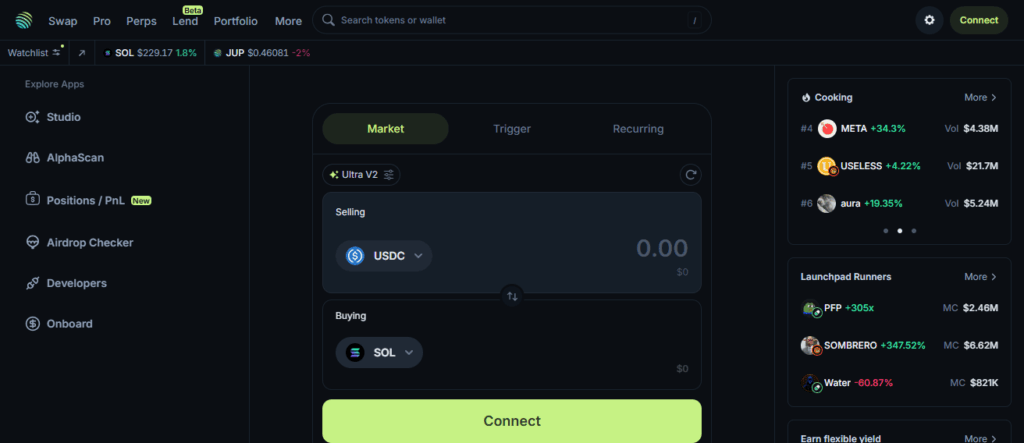Switch to the Recurring tab
Image resolution: width=1024 pixels, height=443 pixels.
(638, 129)
